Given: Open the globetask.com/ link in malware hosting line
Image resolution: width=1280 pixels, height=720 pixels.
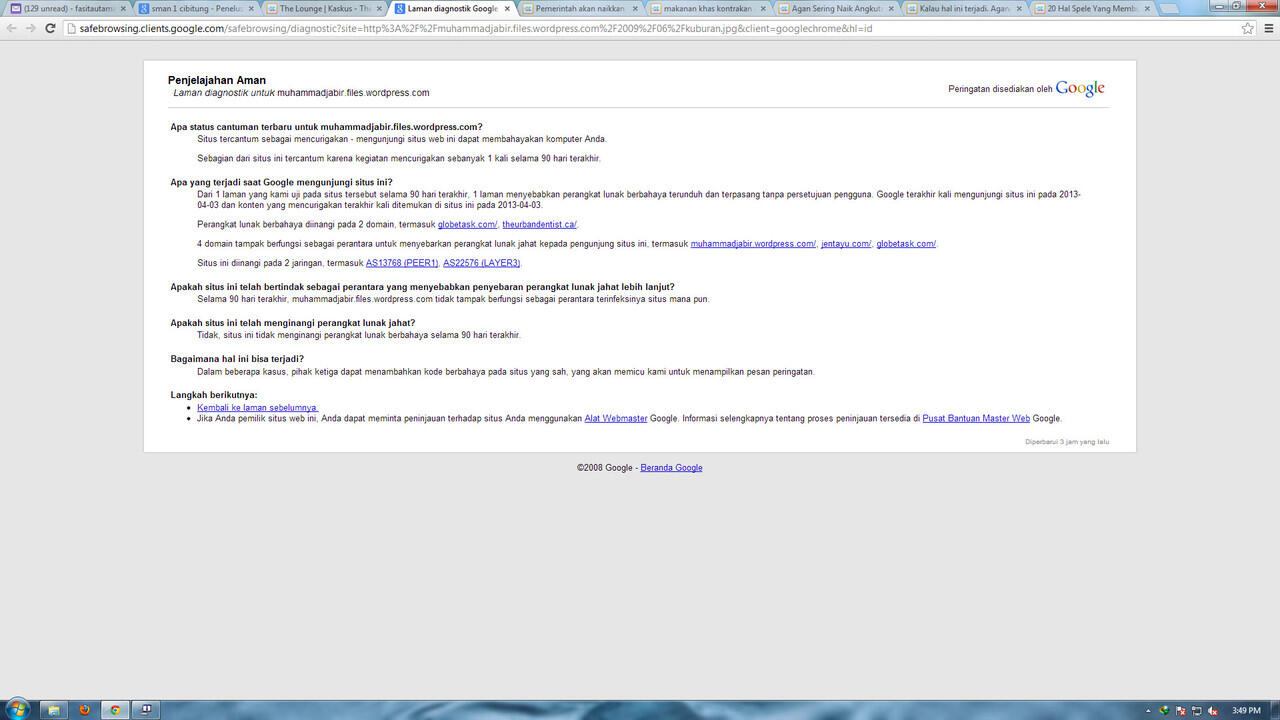Looking at the screenshot, I should pos(467,224).
